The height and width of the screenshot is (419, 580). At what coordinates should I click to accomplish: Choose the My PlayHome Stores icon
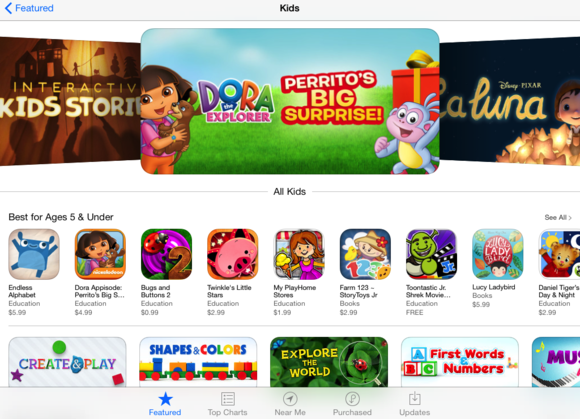299,254
